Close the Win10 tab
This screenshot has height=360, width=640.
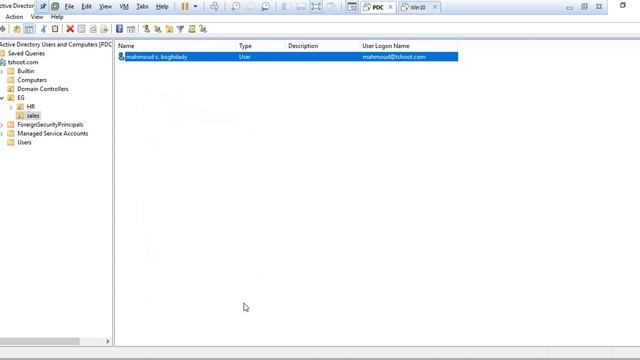pyautogui.click(x=435, y=7)
